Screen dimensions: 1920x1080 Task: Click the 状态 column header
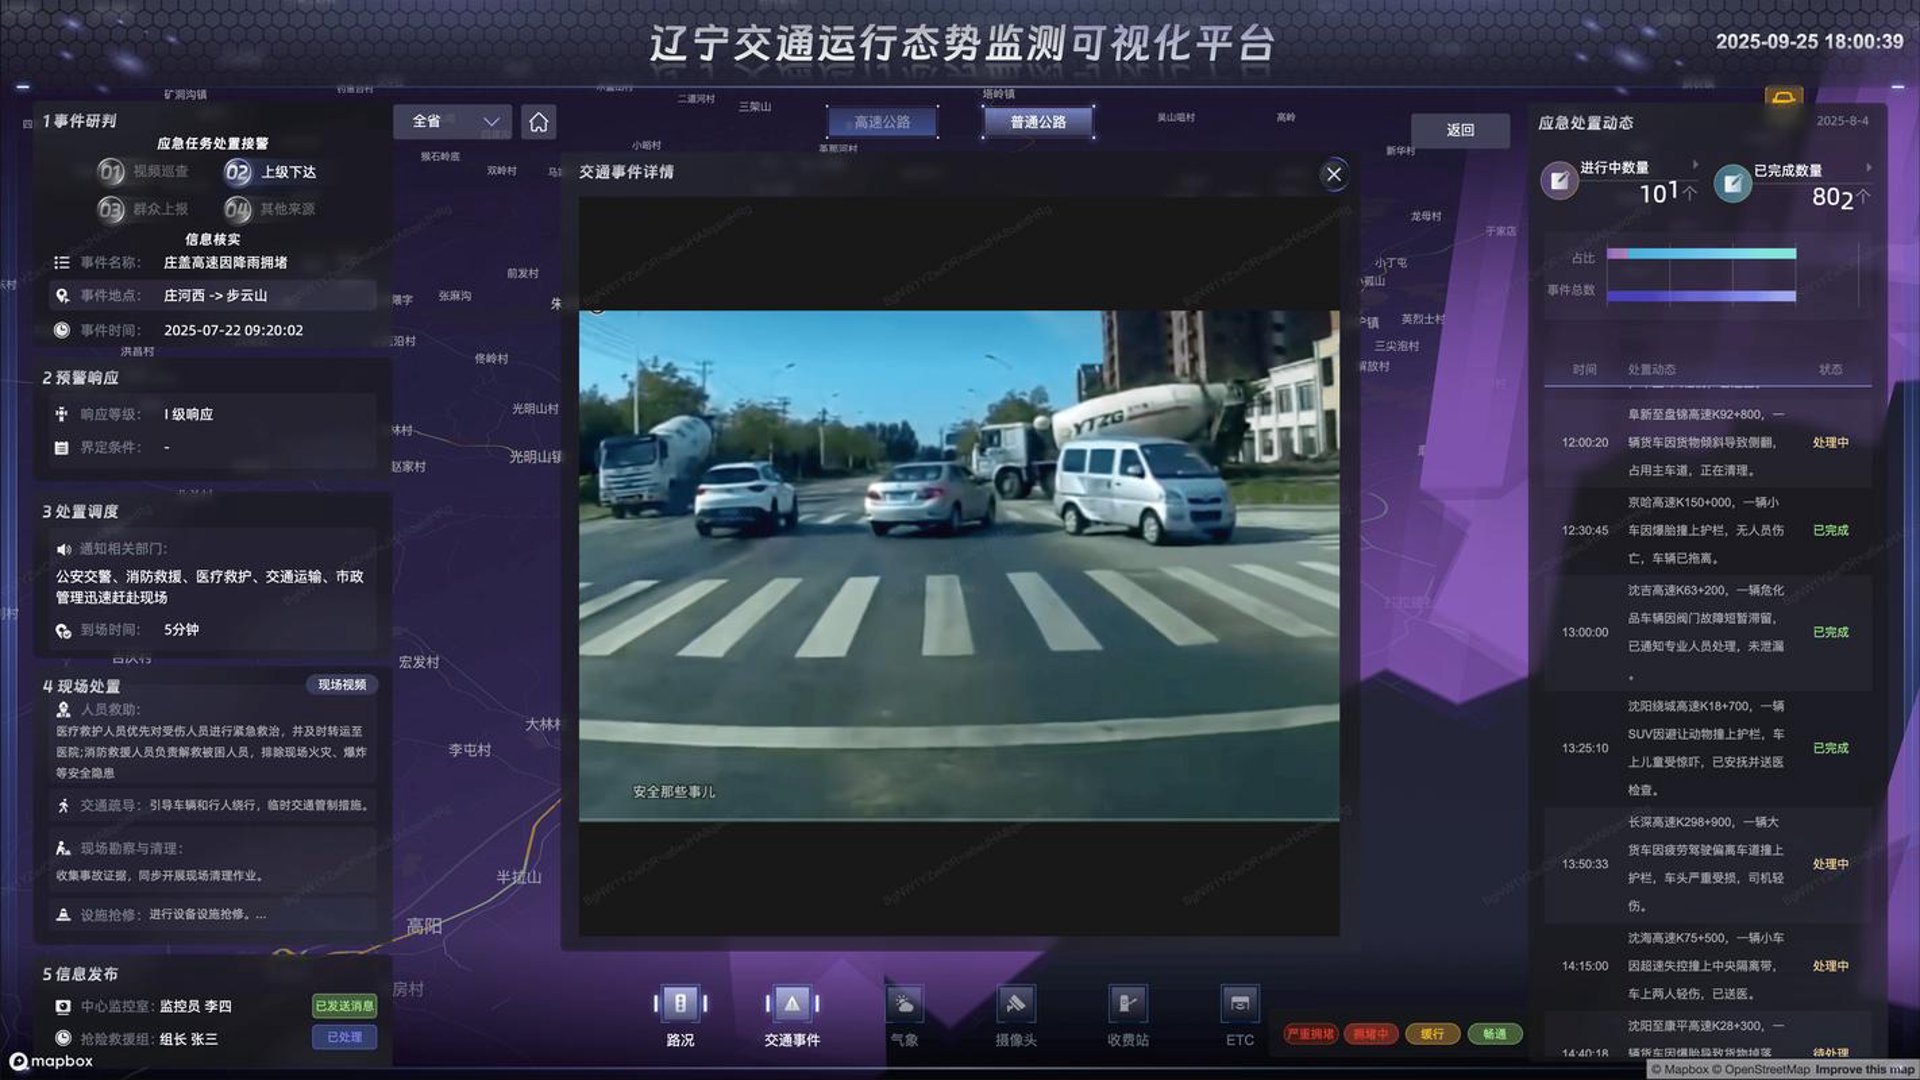(x=1830, y=369)
